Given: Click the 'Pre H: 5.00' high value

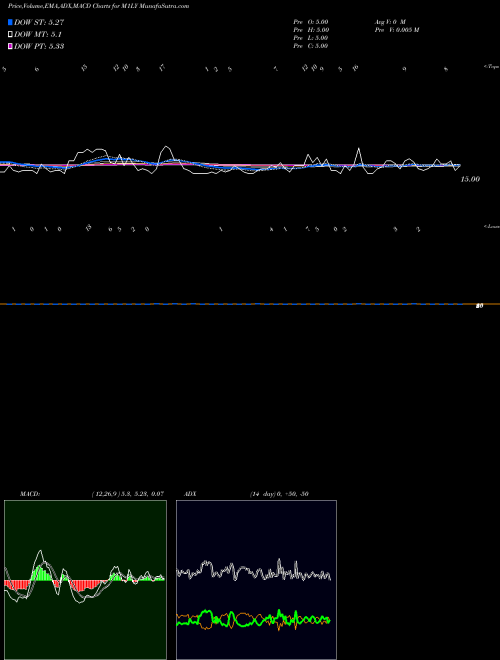Looking at the screenshot, I should [x=311, y=30].
